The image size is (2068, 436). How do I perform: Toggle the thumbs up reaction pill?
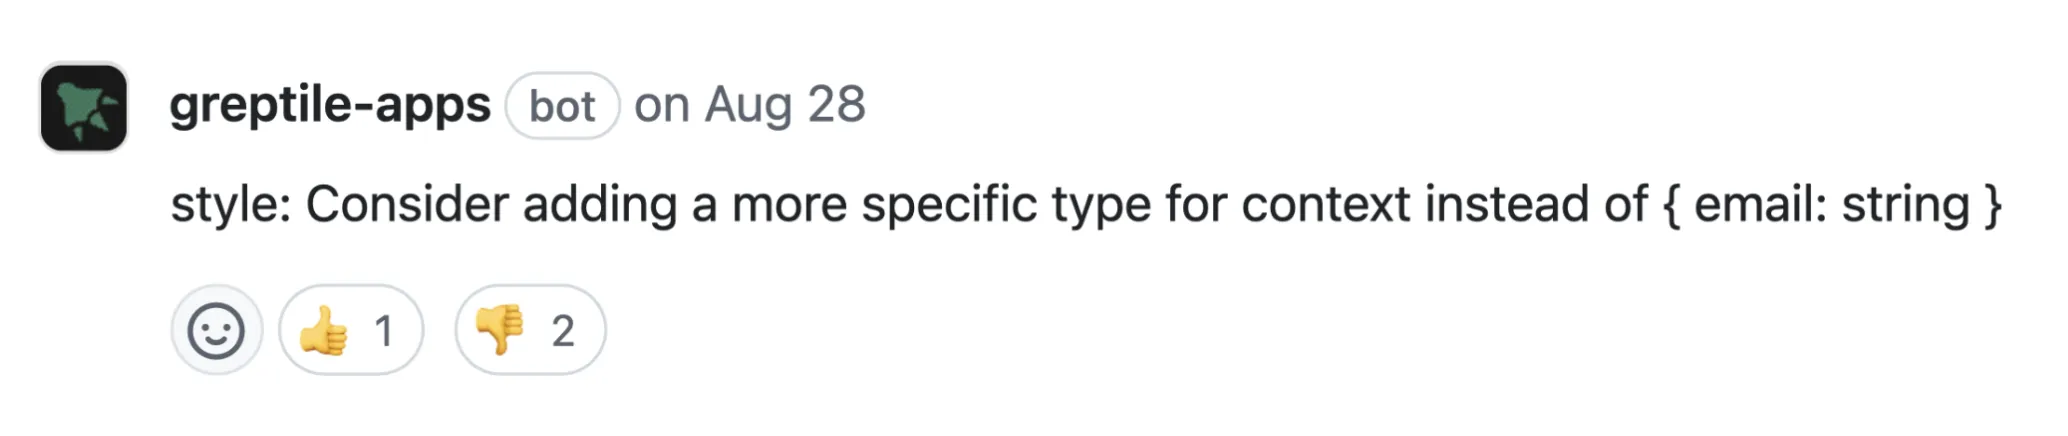(351, 330)
